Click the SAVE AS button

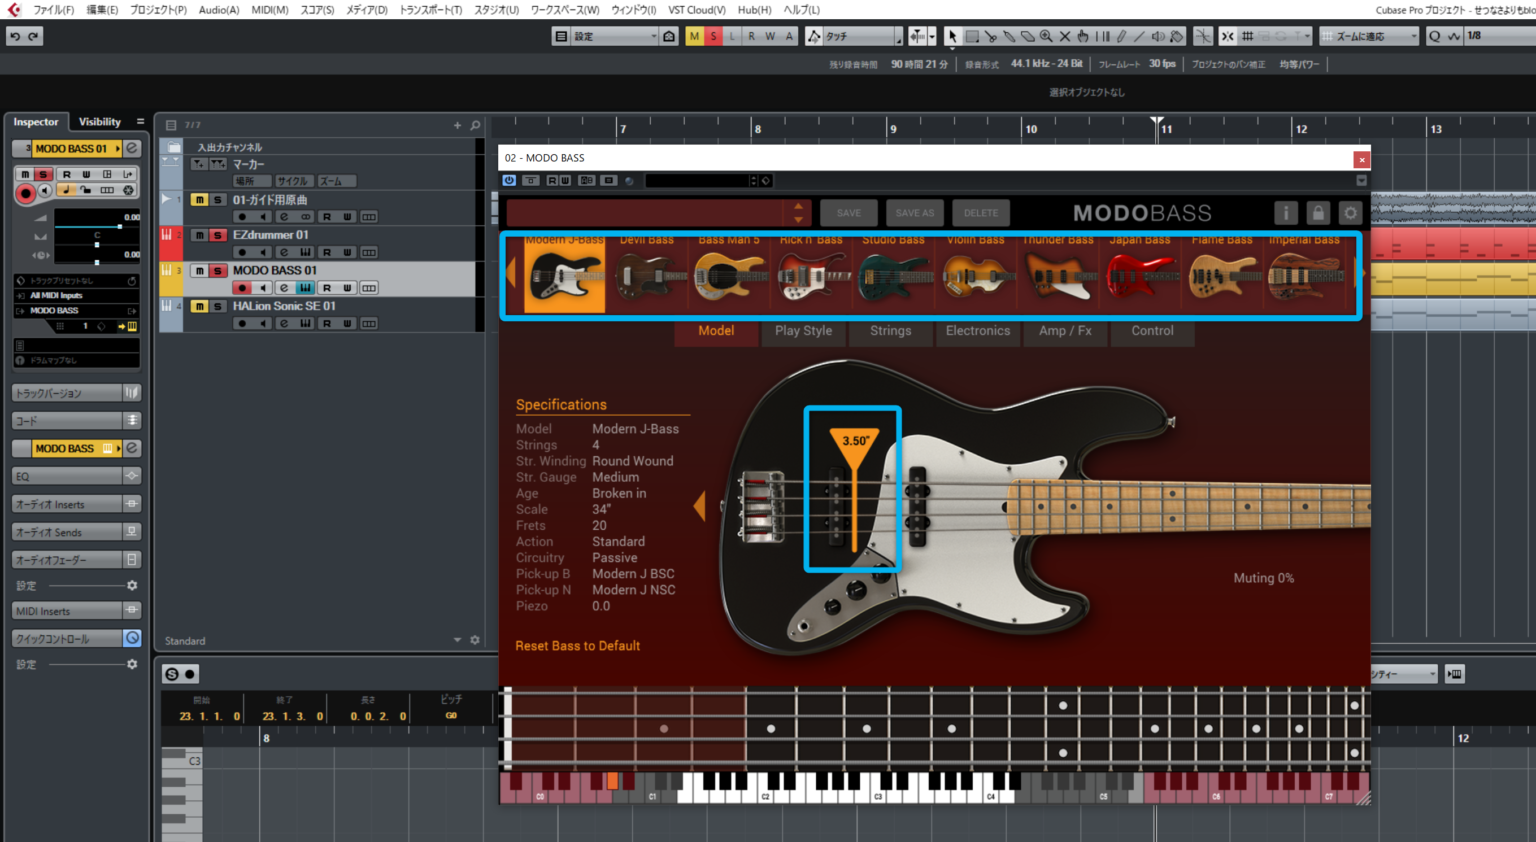[x=914, y=212]
